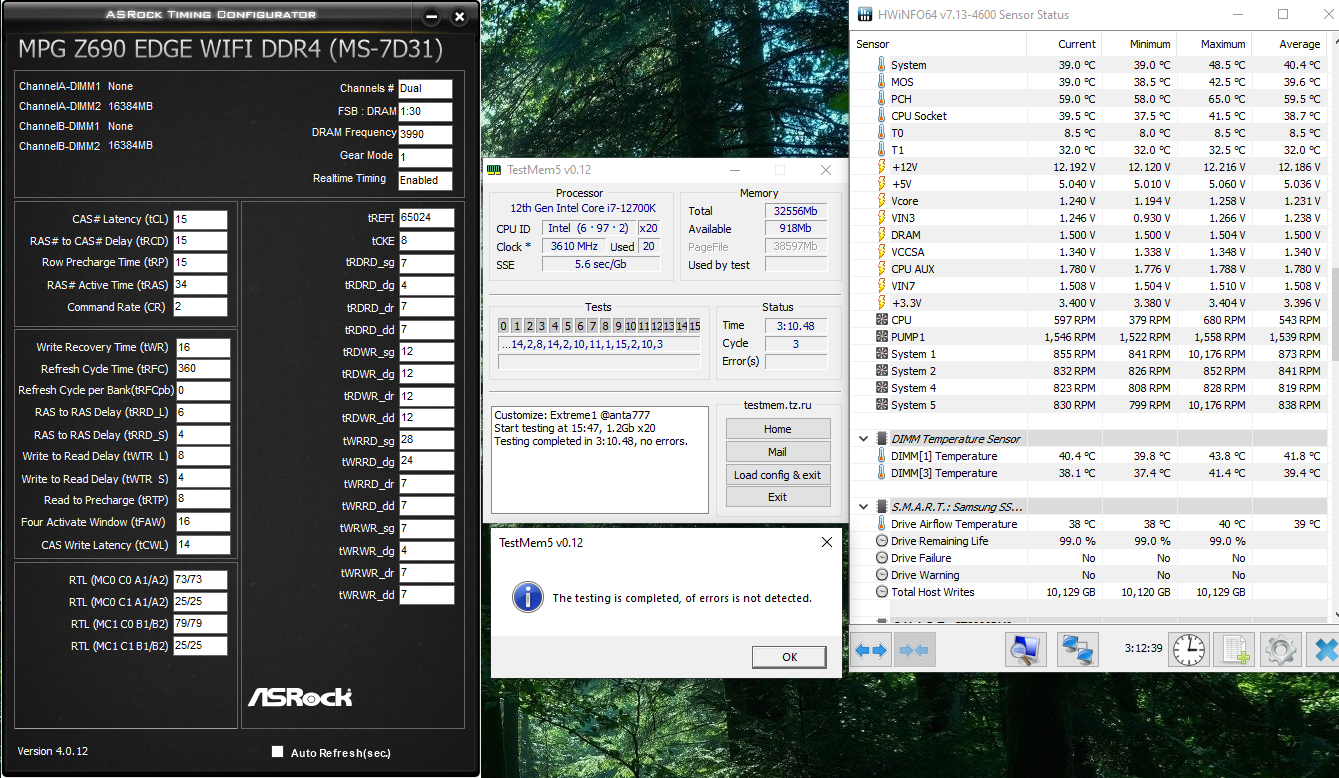Viewport: 1339px width, 778px height.
Task: Open HWiNFO settings with the gear icon
Action: [x=1280, y=649]
